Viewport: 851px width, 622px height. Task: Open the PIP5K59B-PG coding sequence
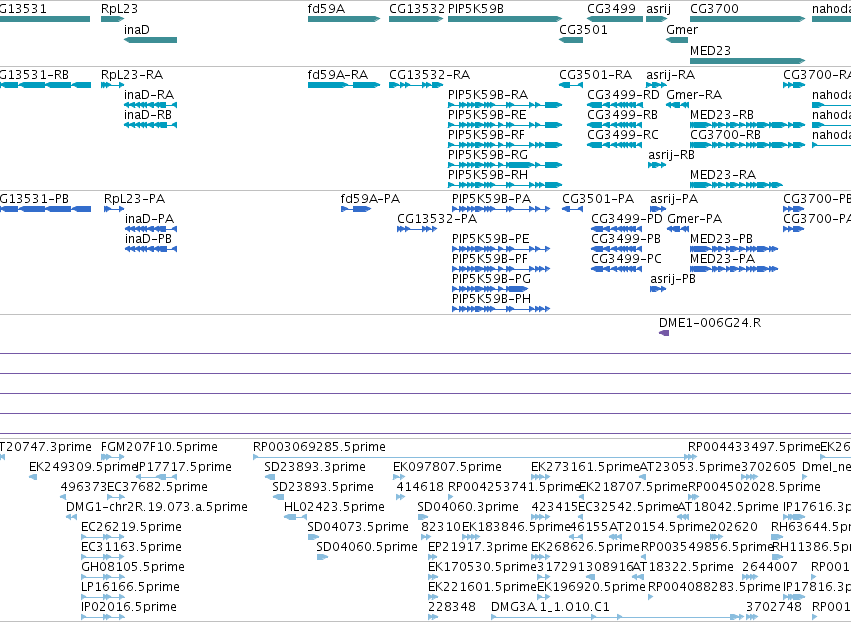click(490, 289)
